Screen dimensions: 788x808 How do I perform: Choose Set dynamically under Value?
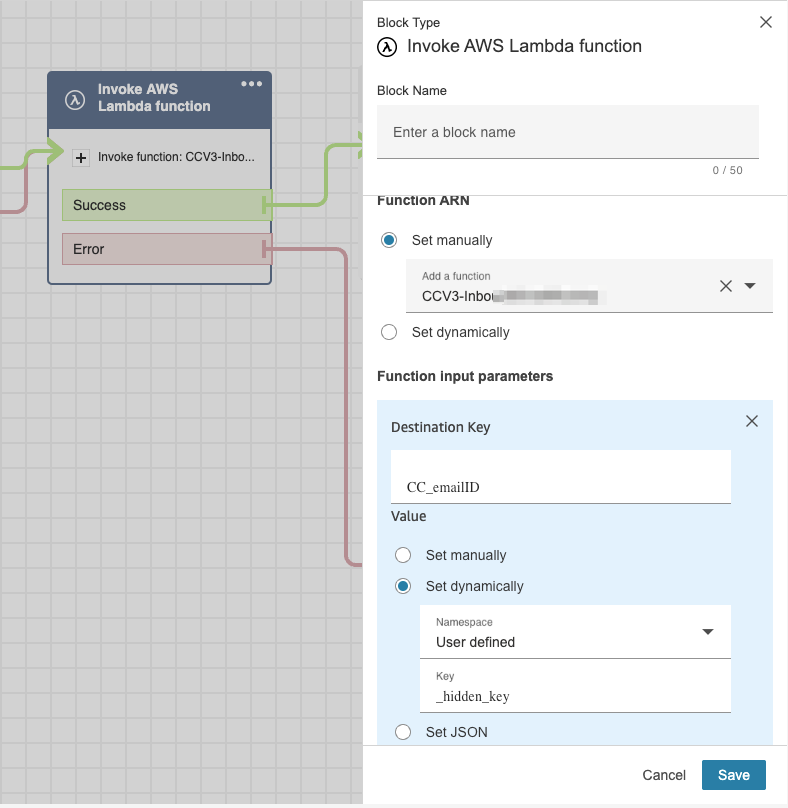(403, 586)
